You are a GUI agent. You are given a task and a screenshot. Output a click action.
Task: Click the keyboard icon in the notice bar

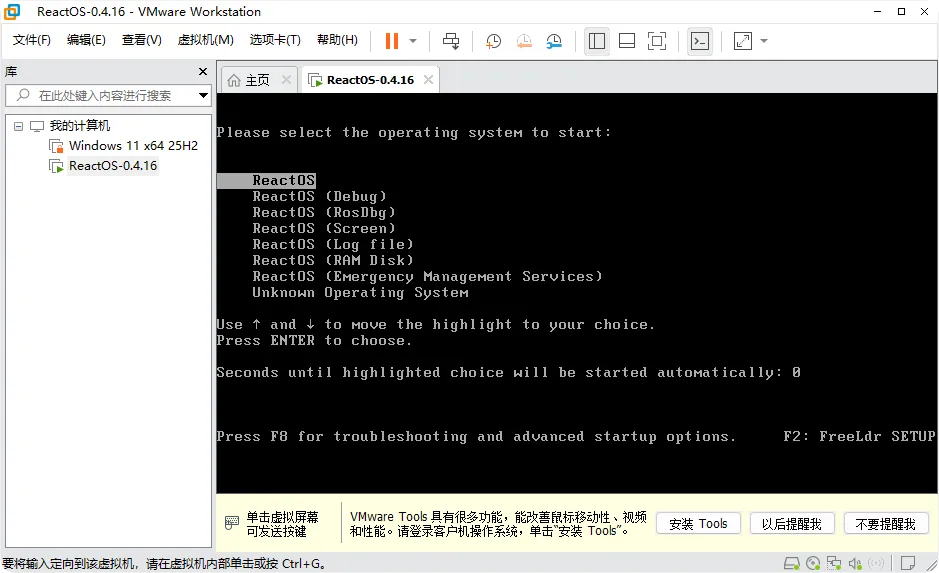(x=232, y=523)
